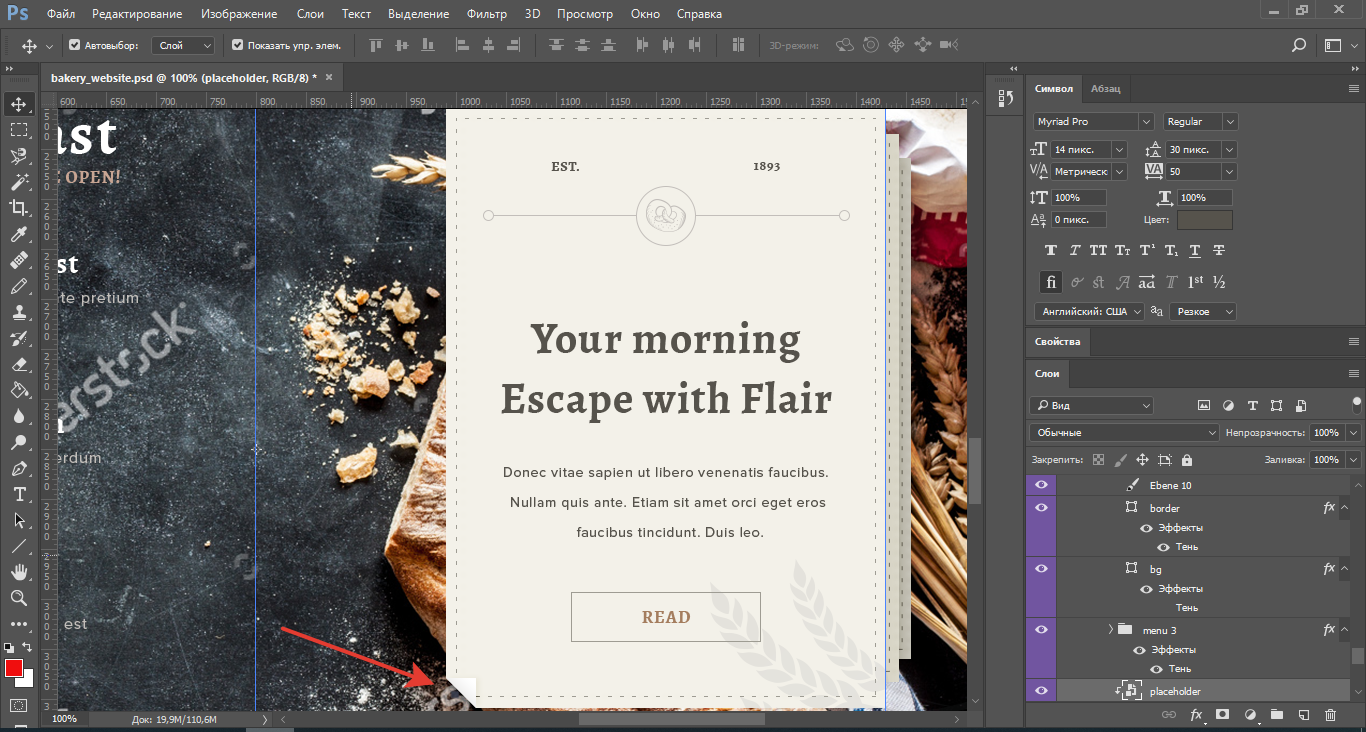Switch to the Абзац tab
Screen dimensions: 1366x732
click(1106, 88)
